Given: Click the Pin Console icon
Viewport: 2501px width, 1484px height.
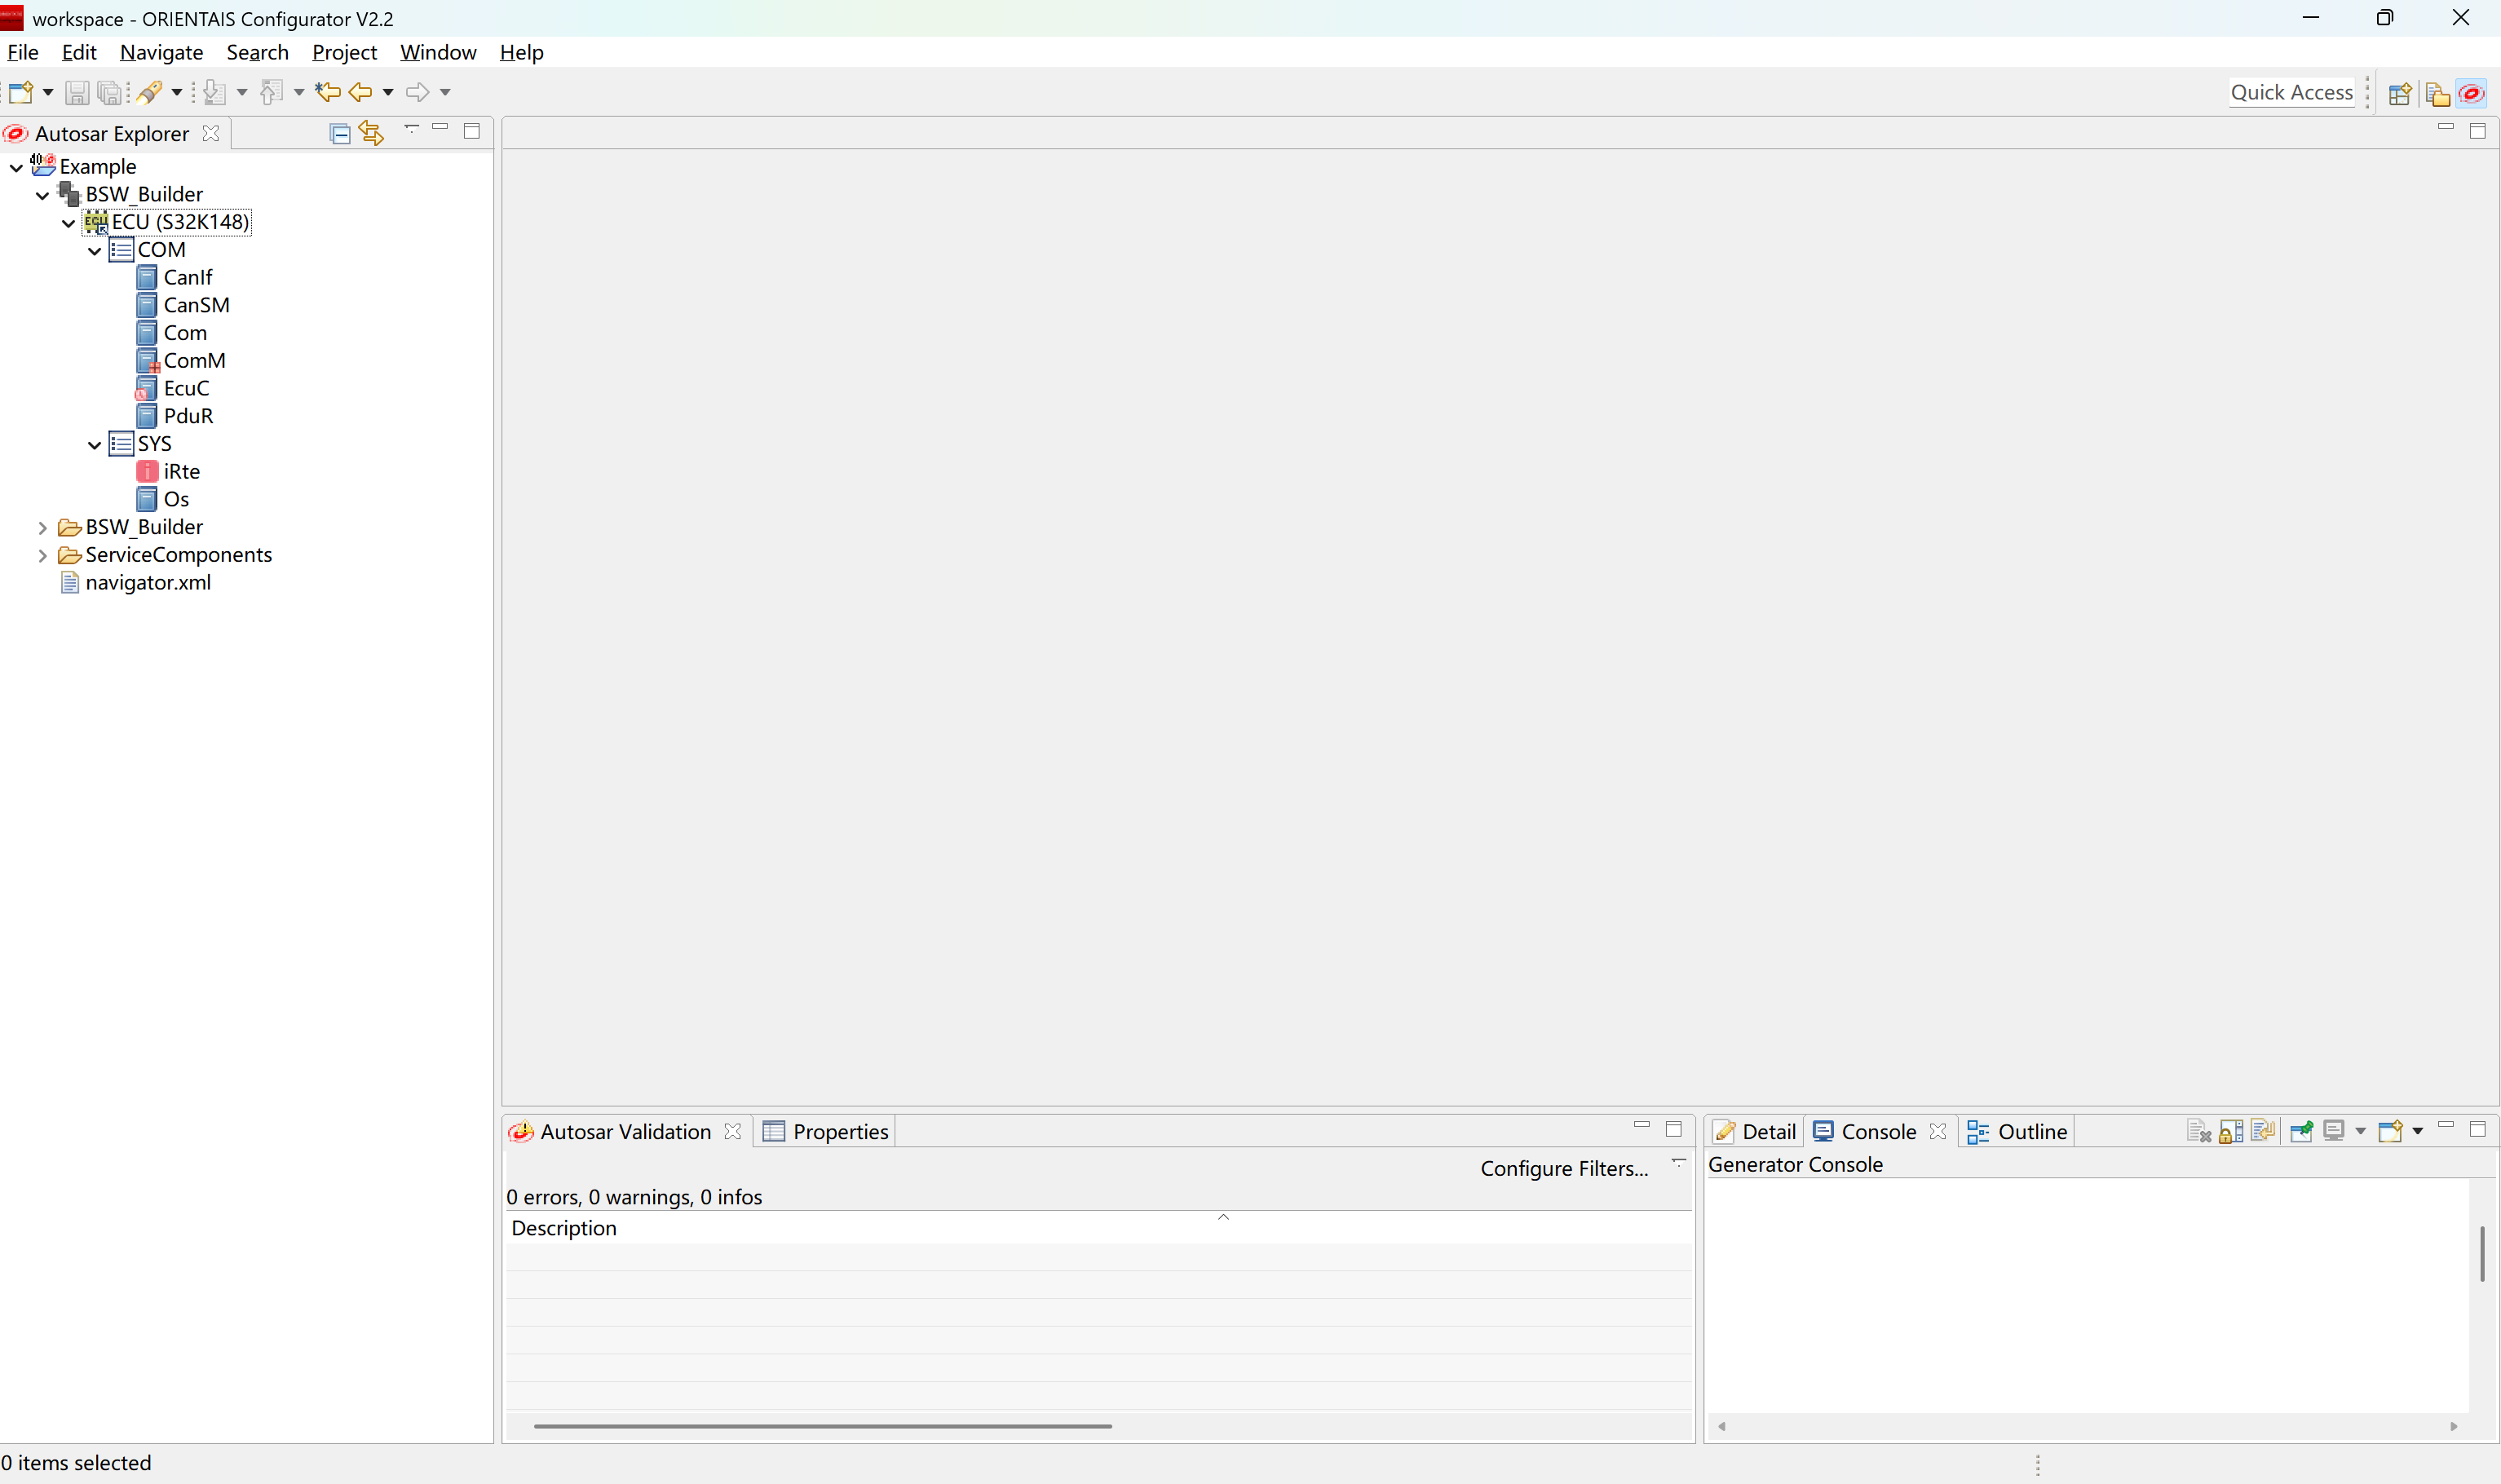Looking at the screenshot, I should [x=2301, y=1131].
